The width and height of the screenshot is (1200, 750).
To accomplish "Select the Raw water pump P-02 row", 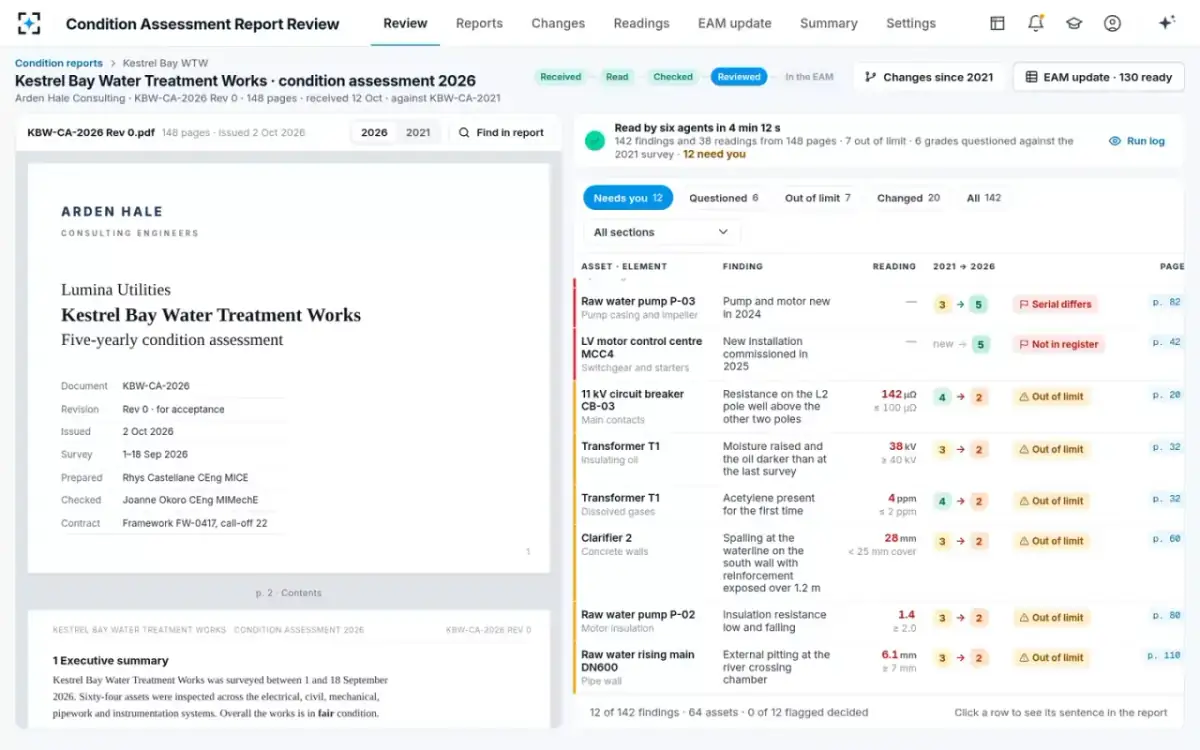I will pos(878,621).
